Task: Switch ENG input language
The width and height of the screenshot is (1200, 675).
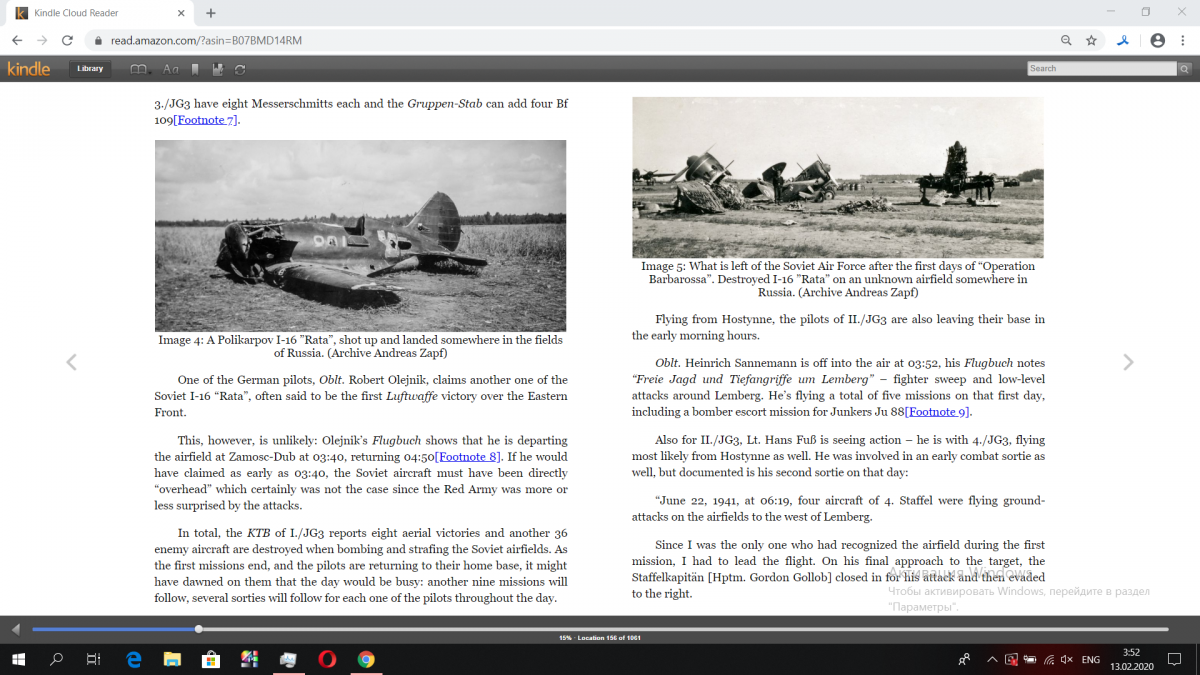Action: tap(1091, 659)
